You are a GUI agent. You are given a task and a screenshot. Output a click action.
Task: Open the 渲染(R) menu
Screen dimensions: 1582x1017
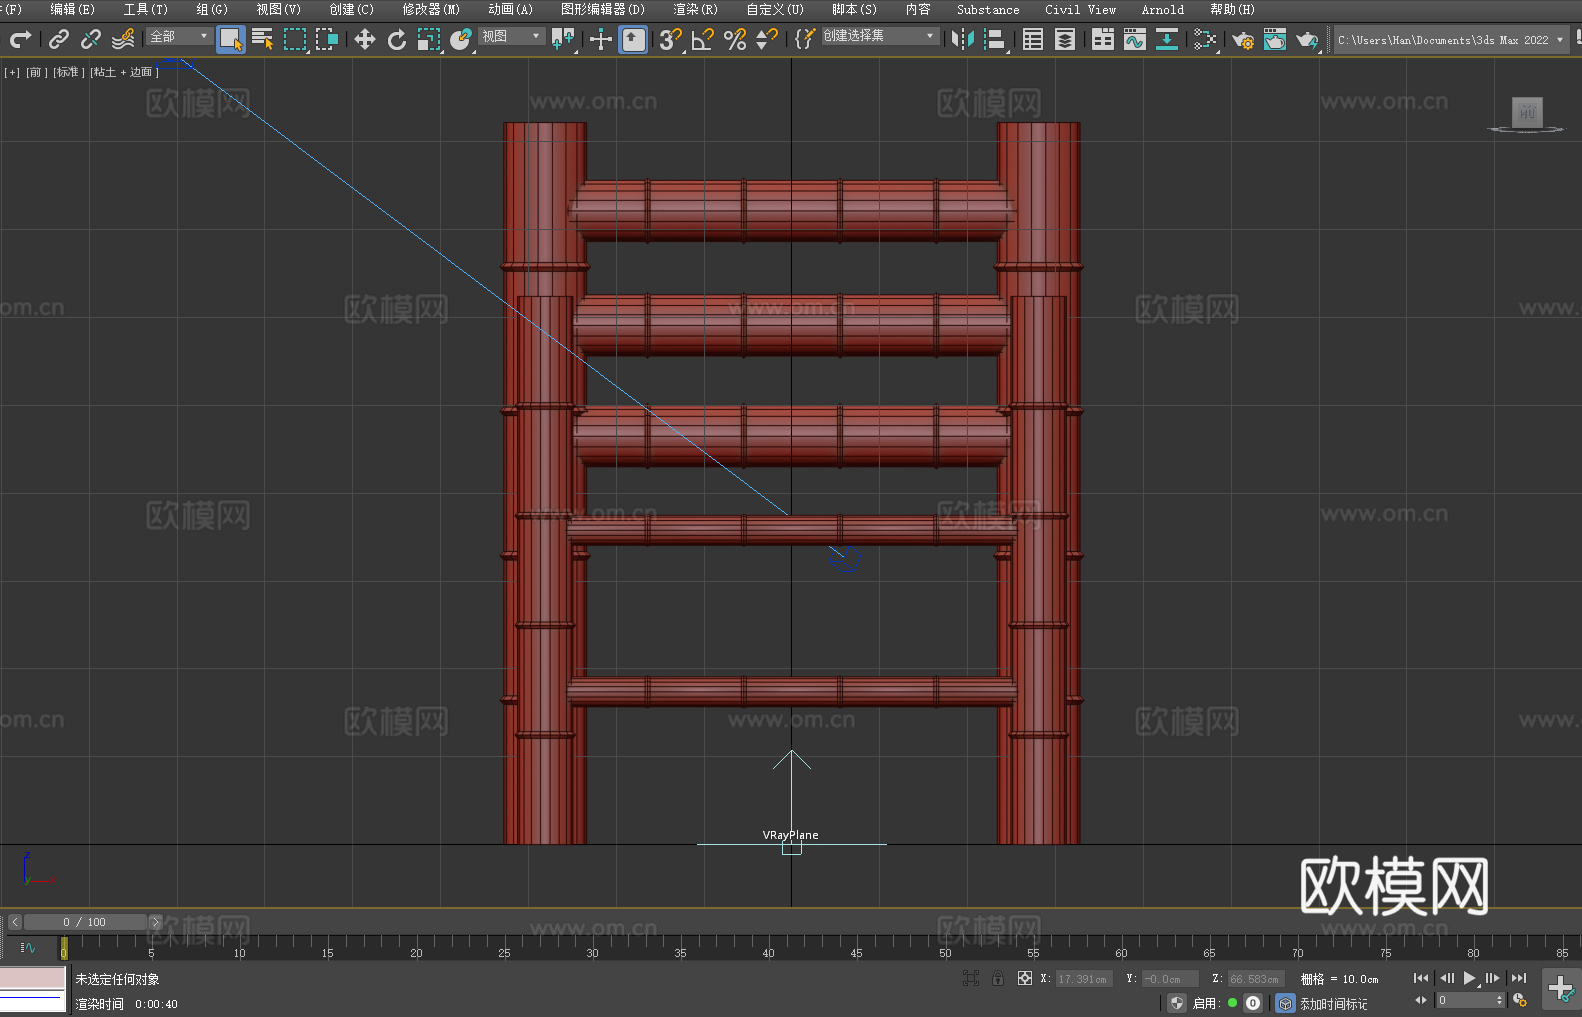pyautogui.click(x=695, y=9)
